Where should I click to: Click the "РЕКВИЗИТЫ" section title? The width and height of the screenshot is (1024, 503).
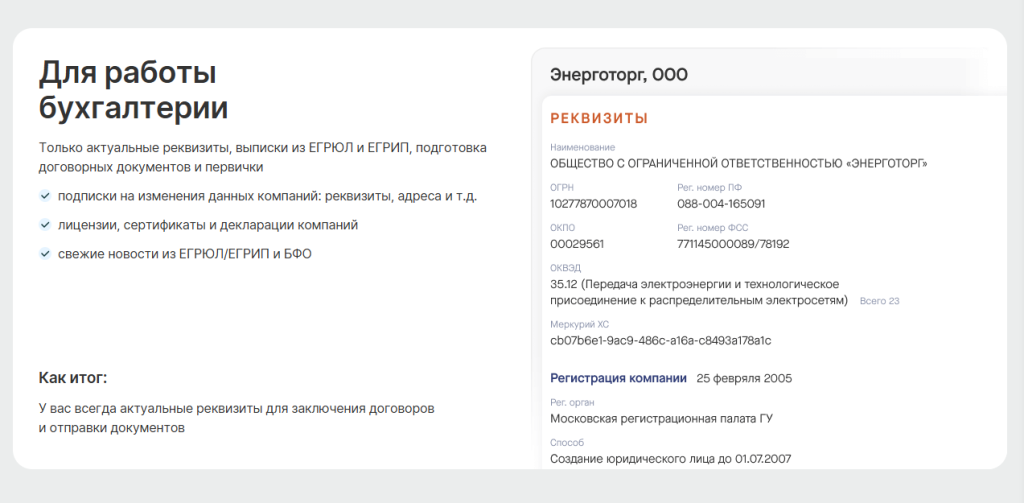click(x=599, y=118)
